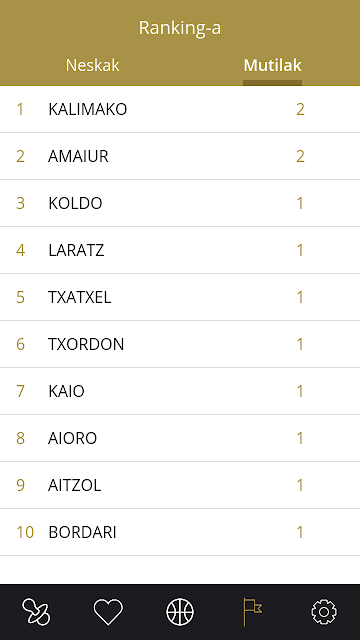Tap the basketball globe icon
The height and width of the screenshot is (640, 360).
coord(180,612)
